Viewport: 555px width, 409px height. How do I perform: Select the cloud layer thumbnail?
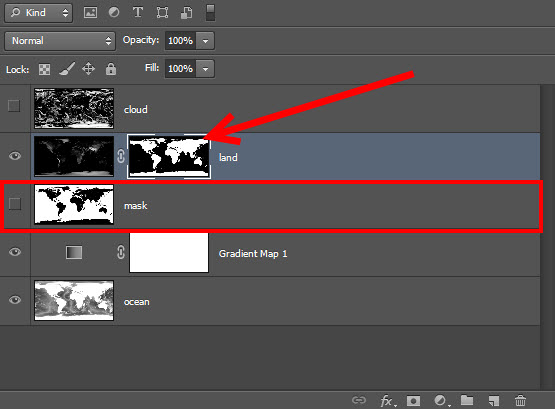[x=74, y=108]
